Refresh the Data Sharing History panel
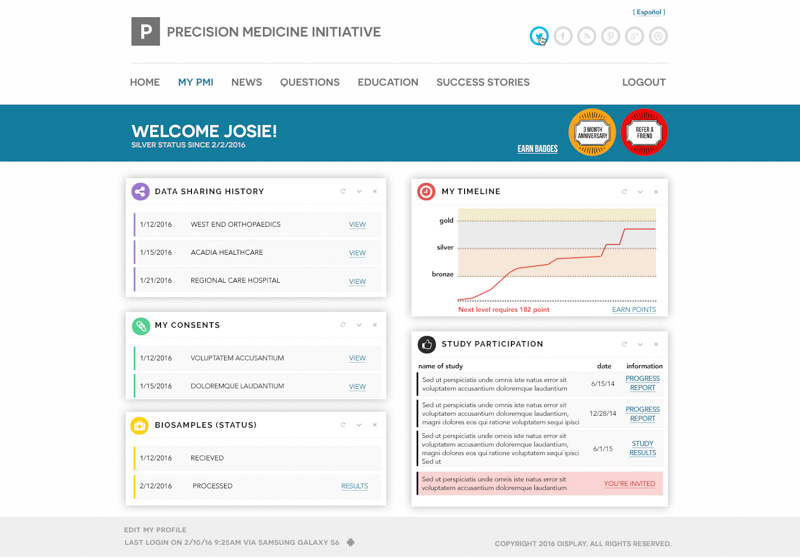Viewport: 800px width, 558px height. (x=343, y=191)
